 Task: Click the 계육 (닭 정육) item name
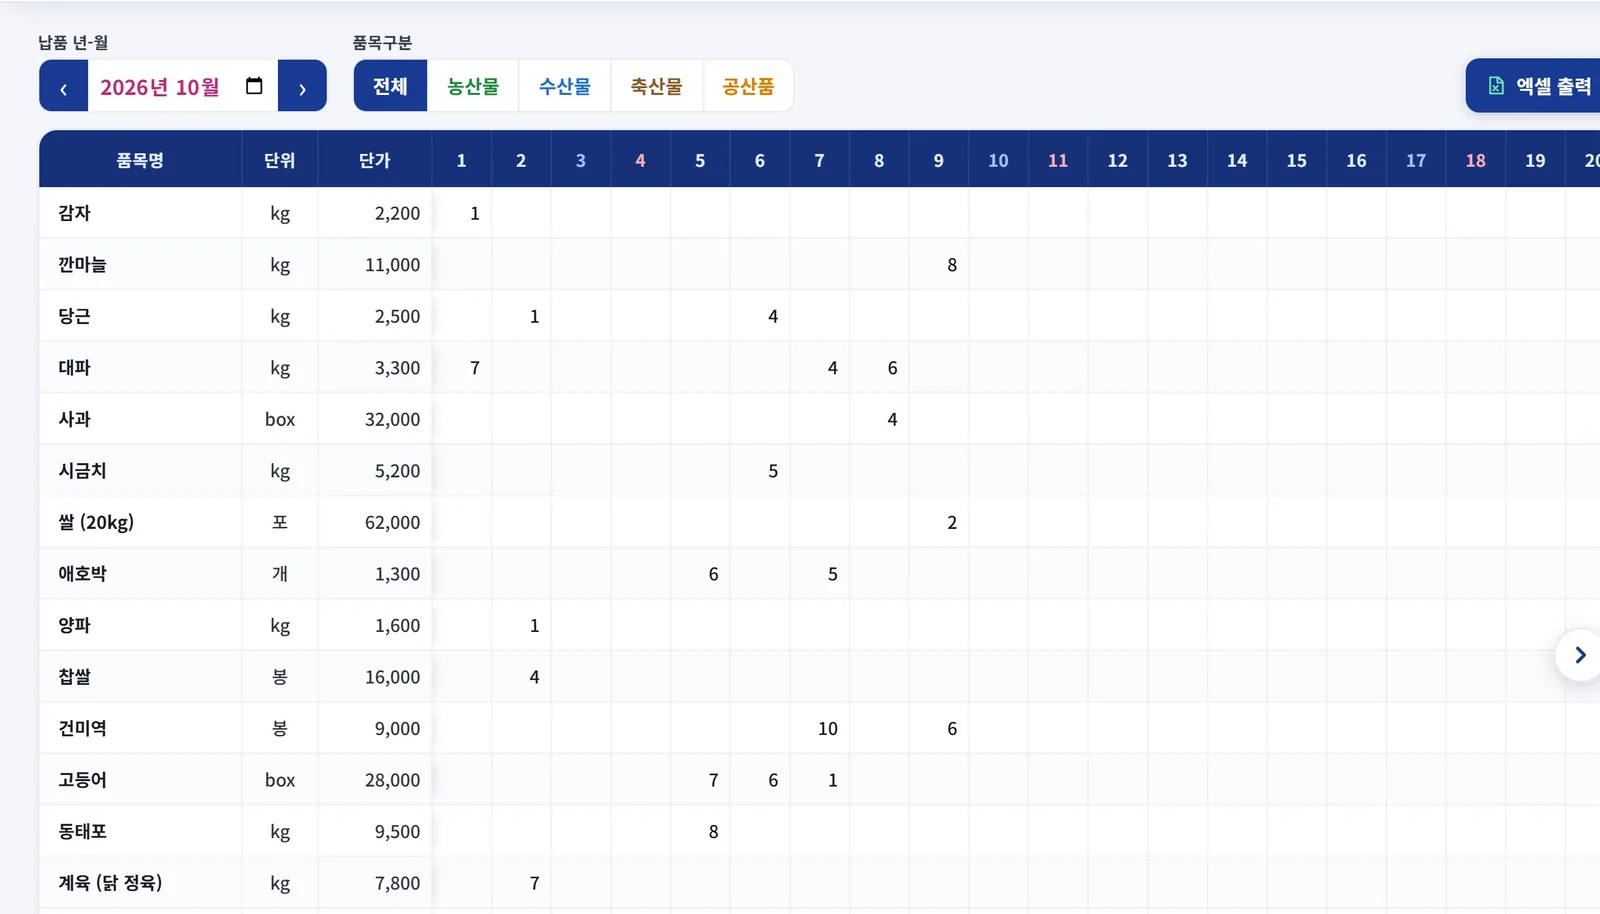pos(110,883)
